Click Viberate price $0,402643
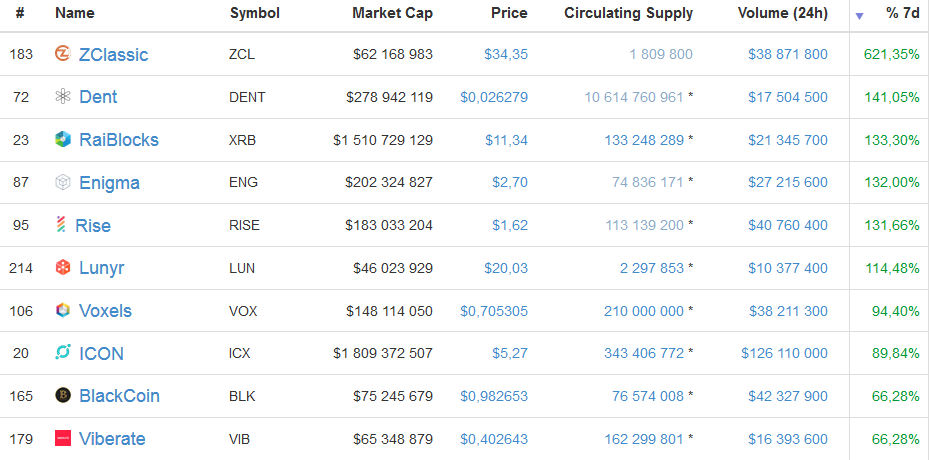Image resolution: width=929 pixels, height=460 pixels. click(494, 439)
